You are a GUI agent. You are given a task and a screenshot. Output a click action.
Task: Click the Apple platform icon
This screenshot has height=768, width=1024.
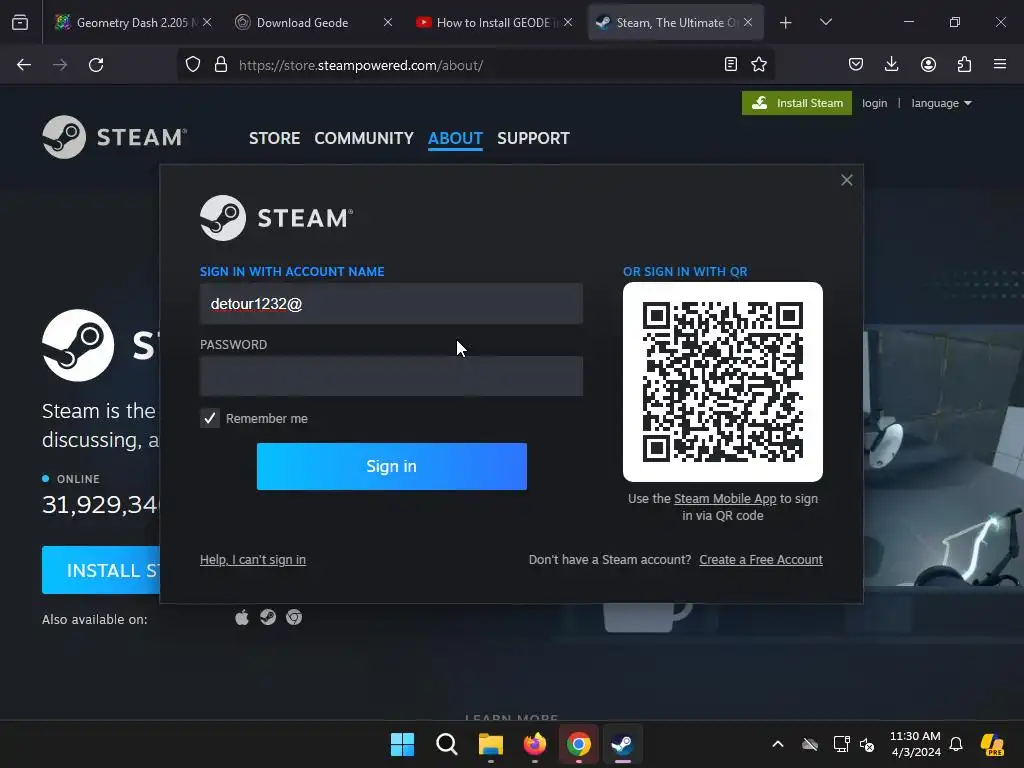tap(242, 617)
